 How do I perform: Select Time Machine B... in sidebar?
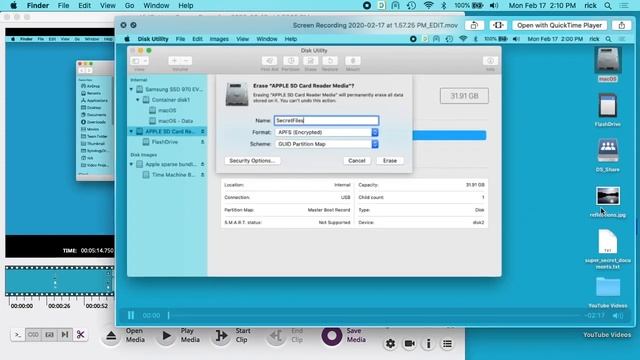[173, 175]
